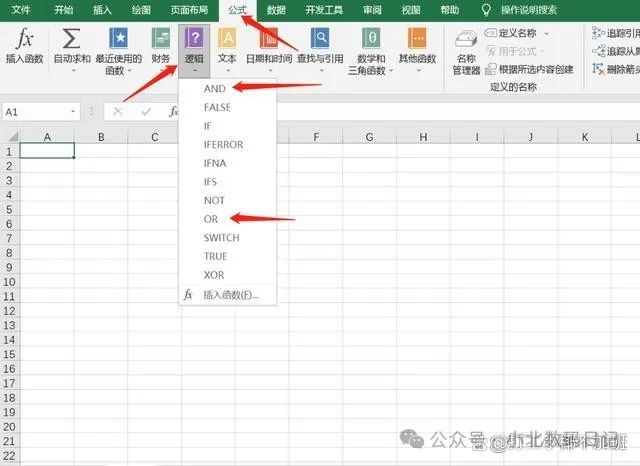Click the Remove Arrows icon
The image size is (640, 466).
tap(598, 69)
